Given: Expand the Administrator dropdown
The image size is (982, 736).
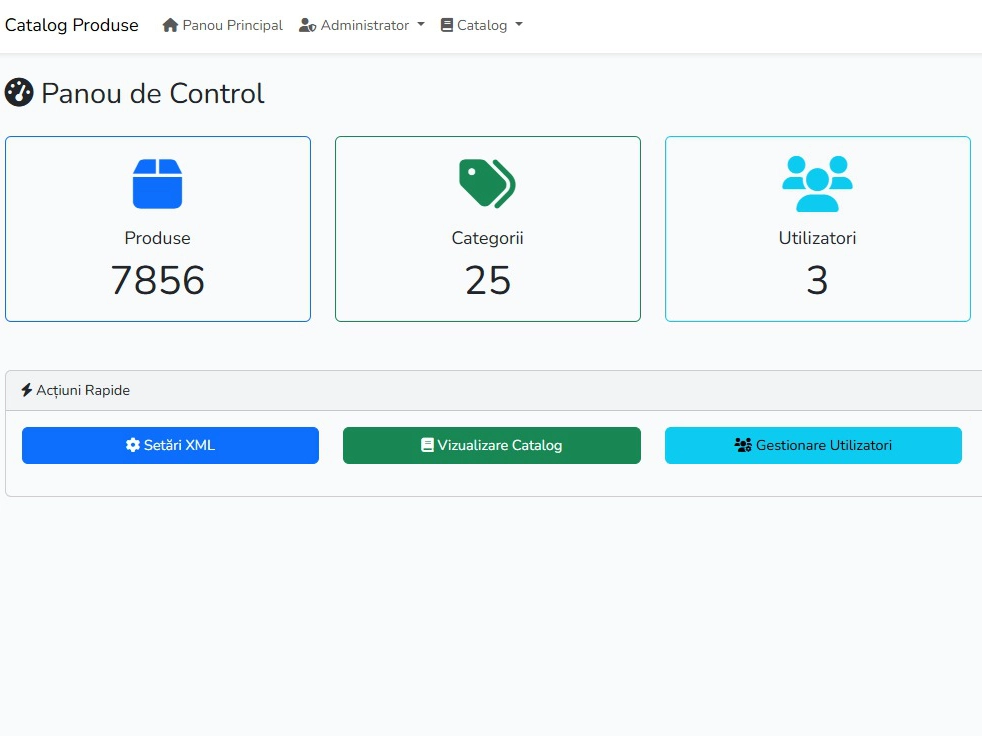Looking at the screenshot, I should pyautogui.click(x=362, y=25).
